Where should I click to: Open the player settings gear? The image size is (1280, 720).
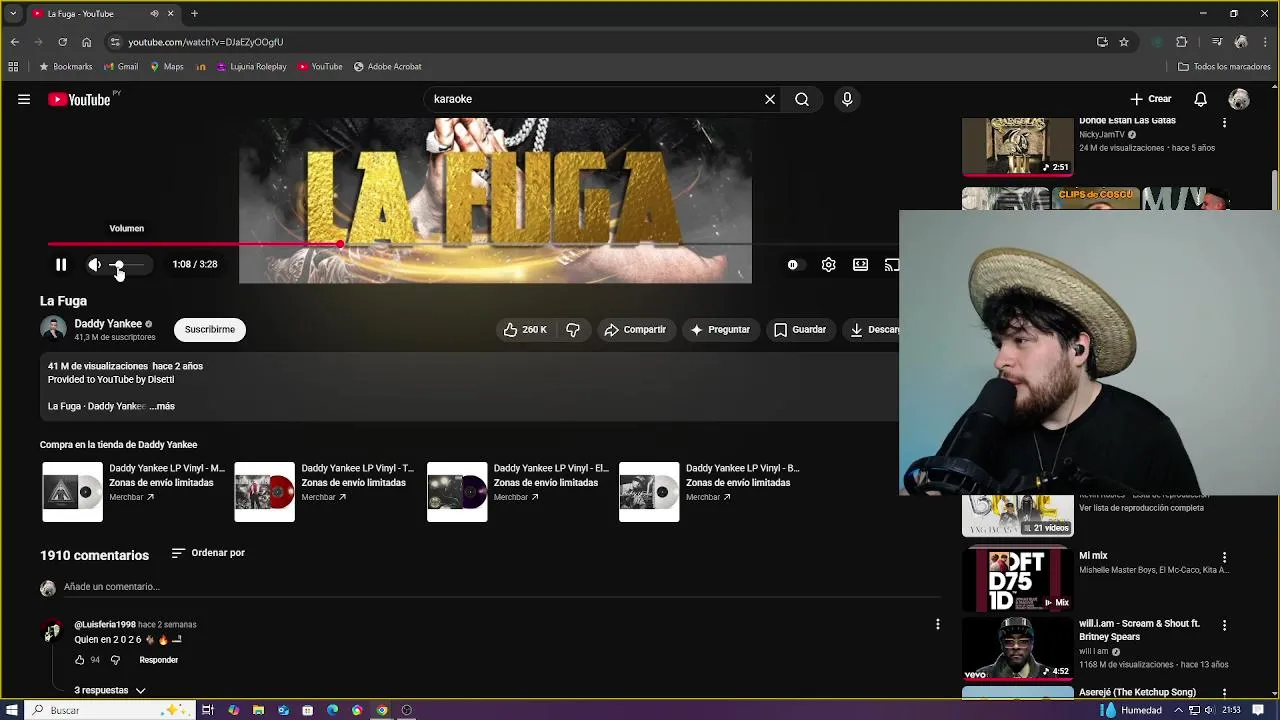pos(828,265)
